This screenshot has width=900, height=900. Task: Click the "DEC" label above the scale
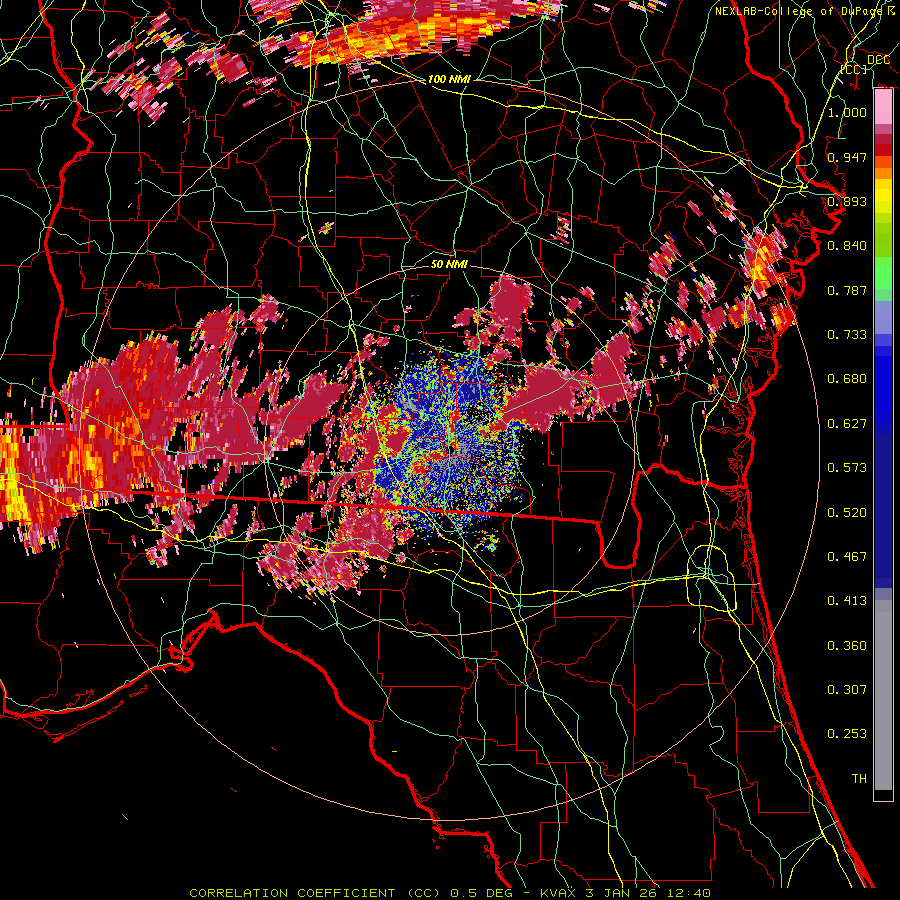pos(879,60)
